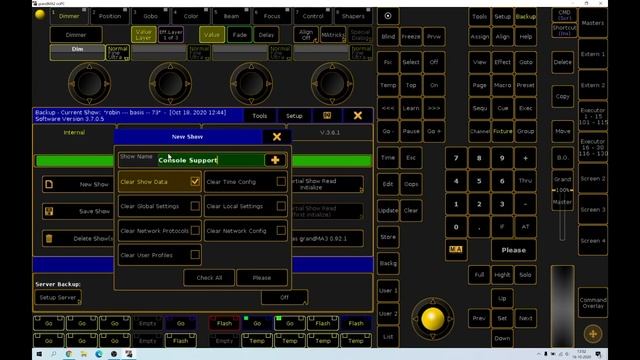The height and width of the screenshot is (360, 640).
Task: Click Check All in New Show dialog
Action: point(209,278)
